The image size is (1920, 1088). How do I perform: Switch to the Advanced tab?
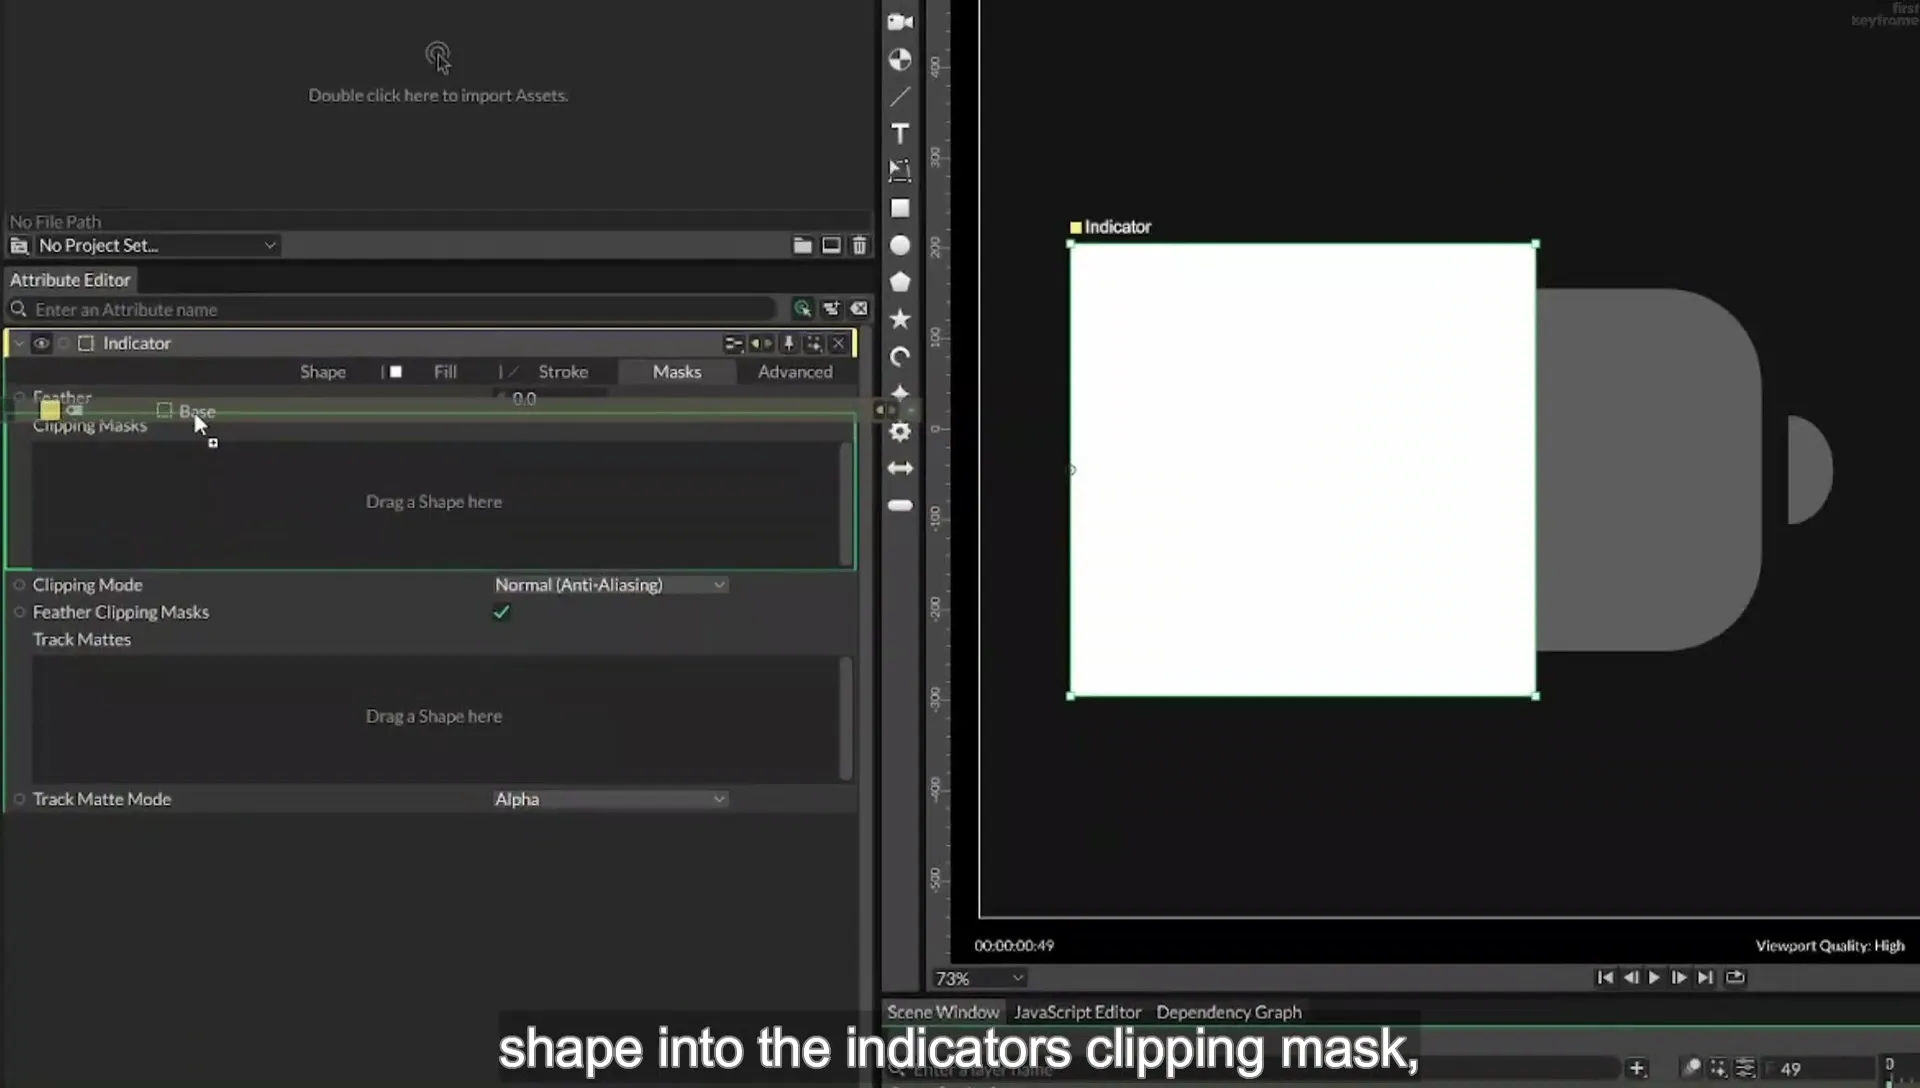(x=795, y=372)
